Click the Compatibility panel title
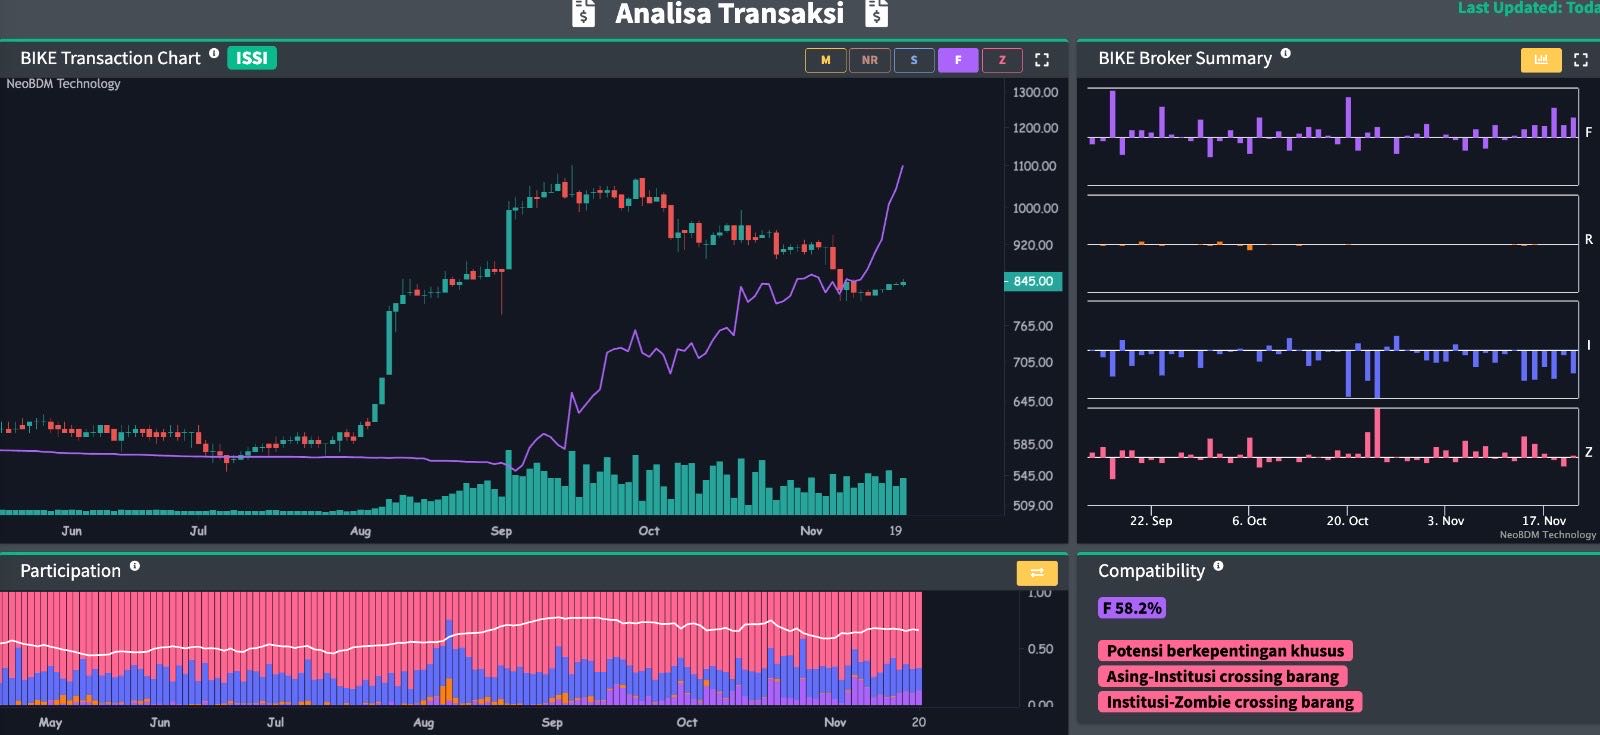 point(1152,571)
